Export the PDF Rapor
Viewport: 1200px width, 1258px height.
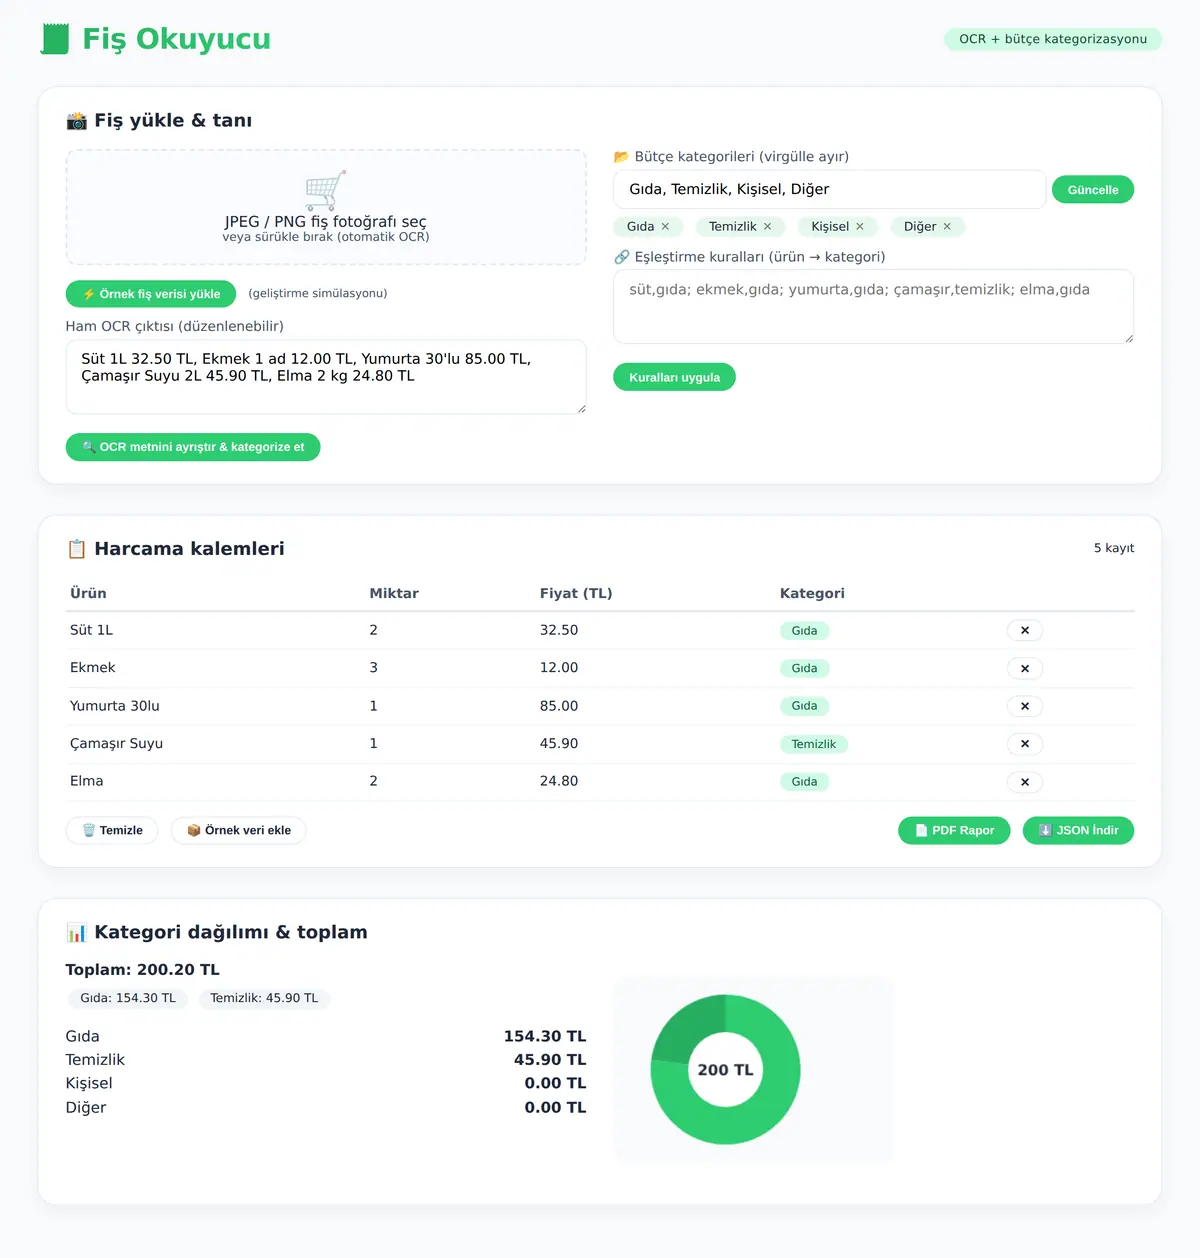point(954,830)
